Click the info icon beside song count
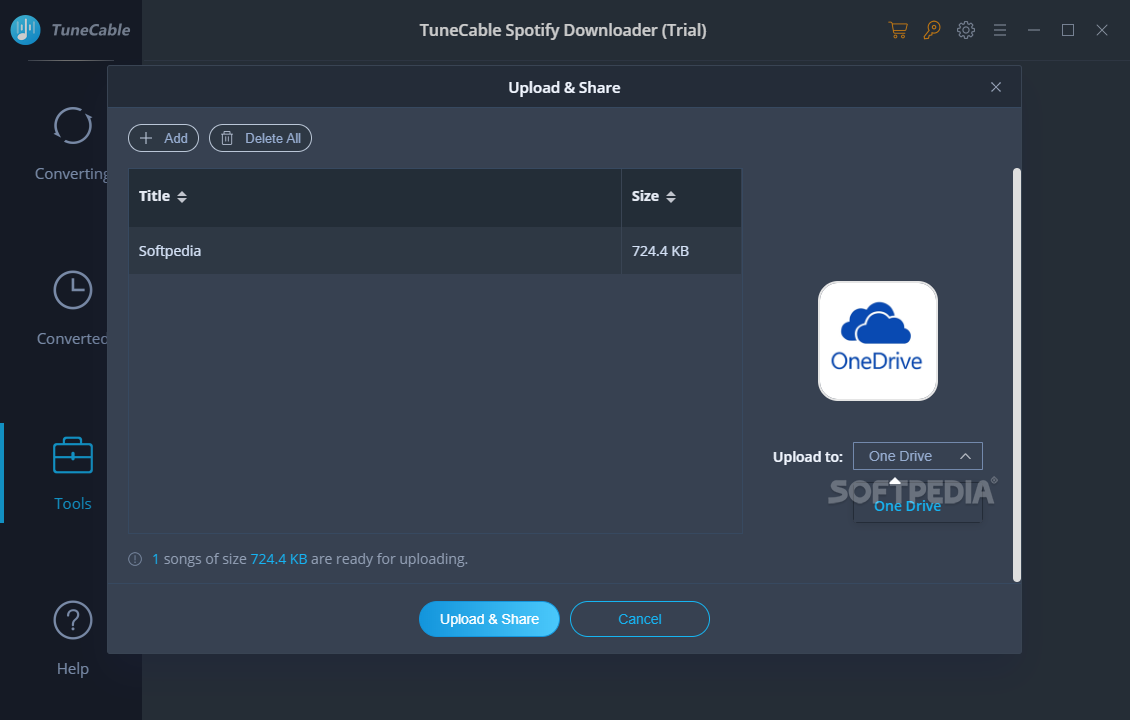1130x720 pixels. [x=135, y=559]
